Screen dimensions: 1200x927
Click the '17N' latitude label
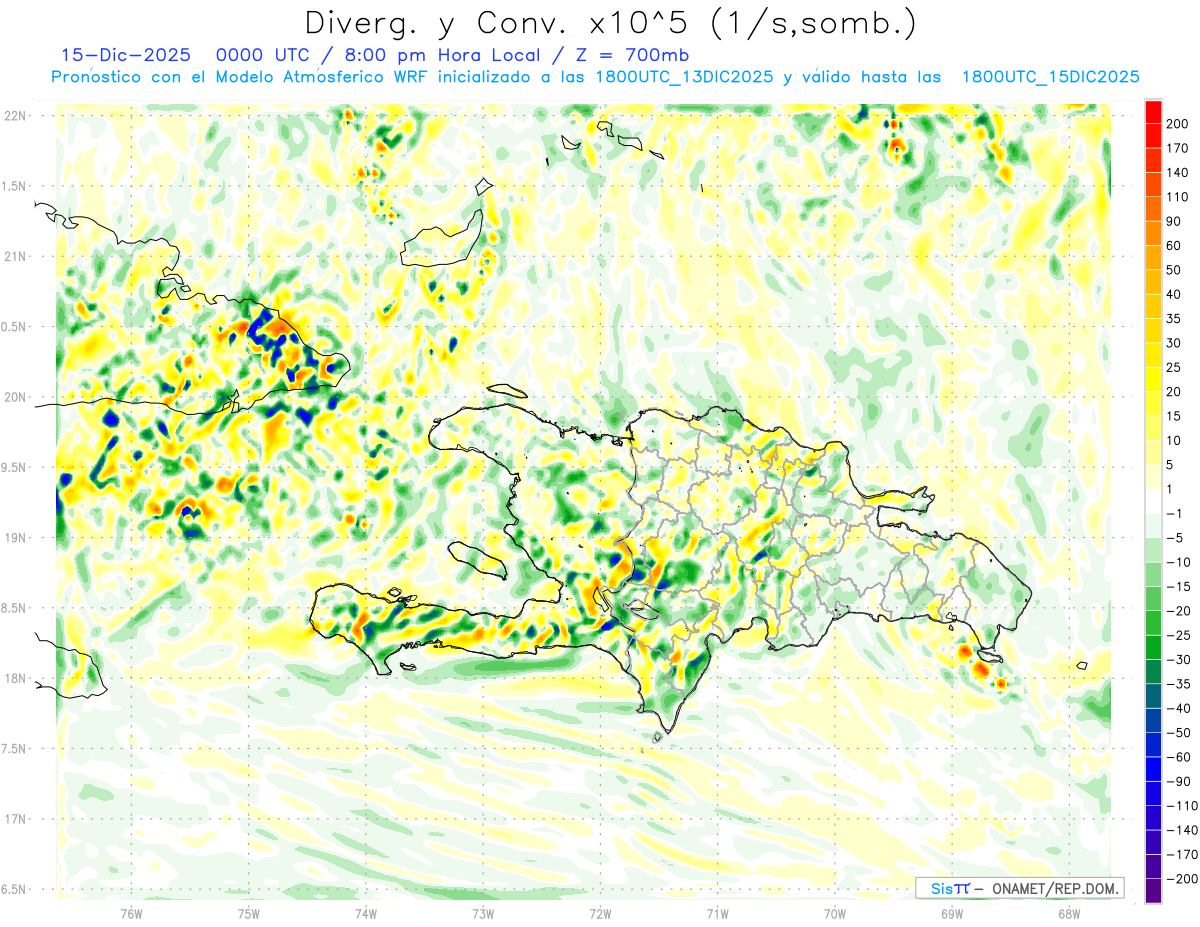point(15,819)
